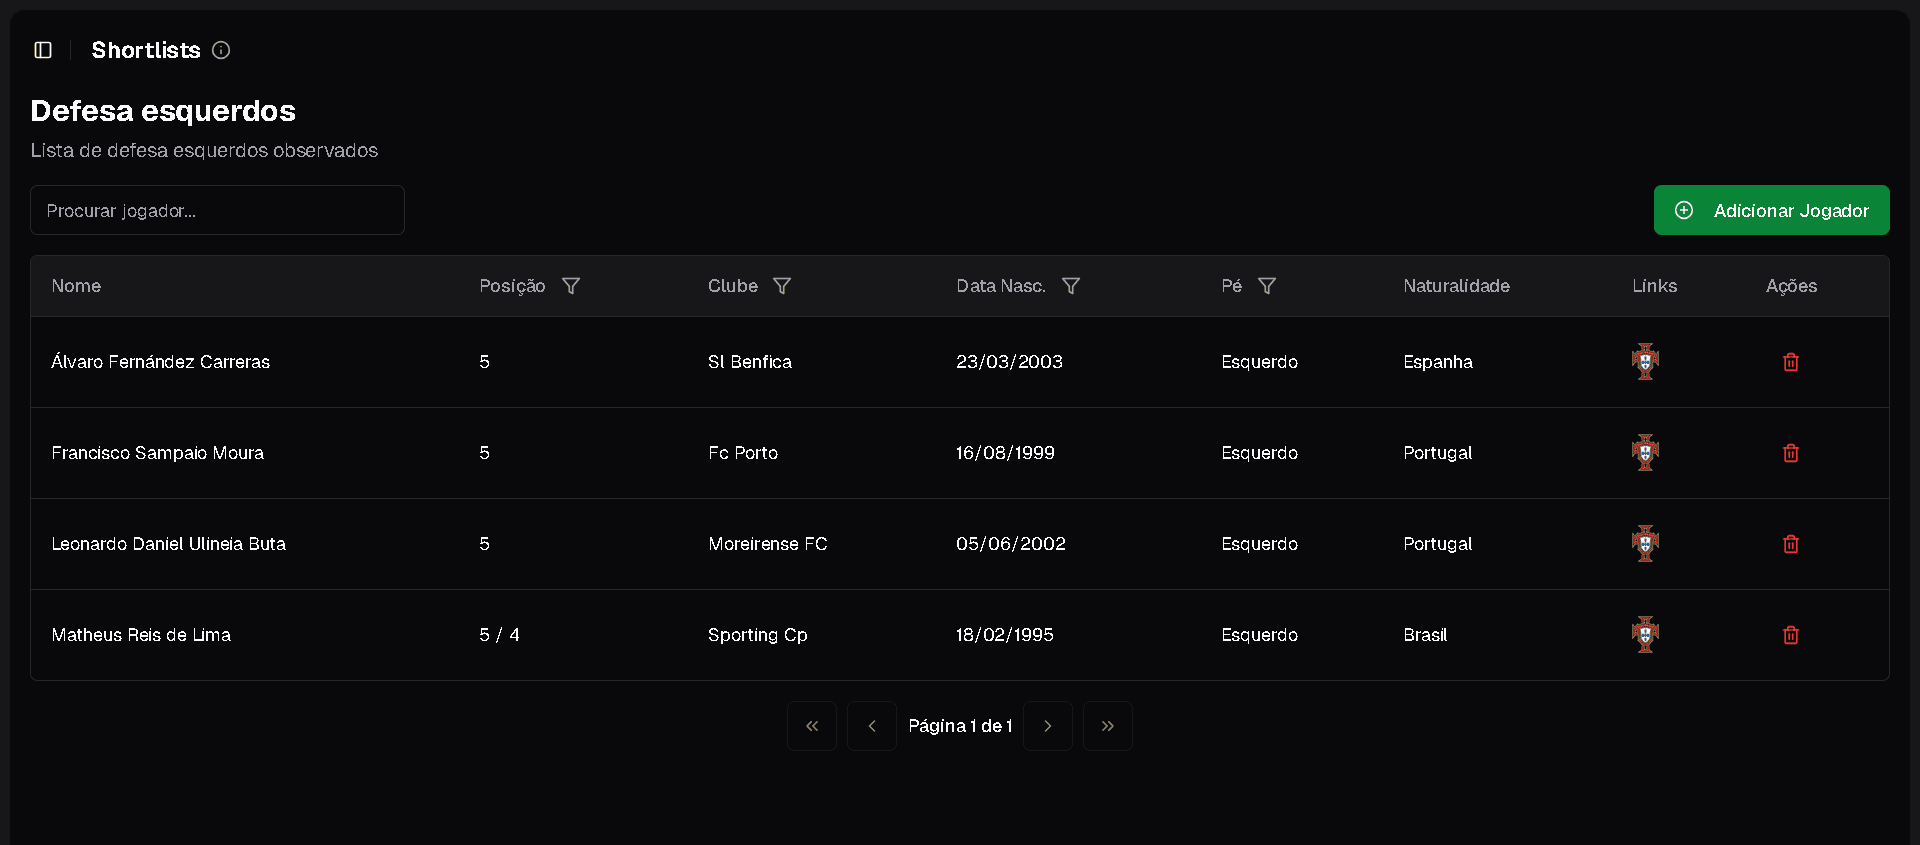Open federation crest link for Matheus Reis
Viewport: 1920px width, 845px height.
coord(1645,635)
